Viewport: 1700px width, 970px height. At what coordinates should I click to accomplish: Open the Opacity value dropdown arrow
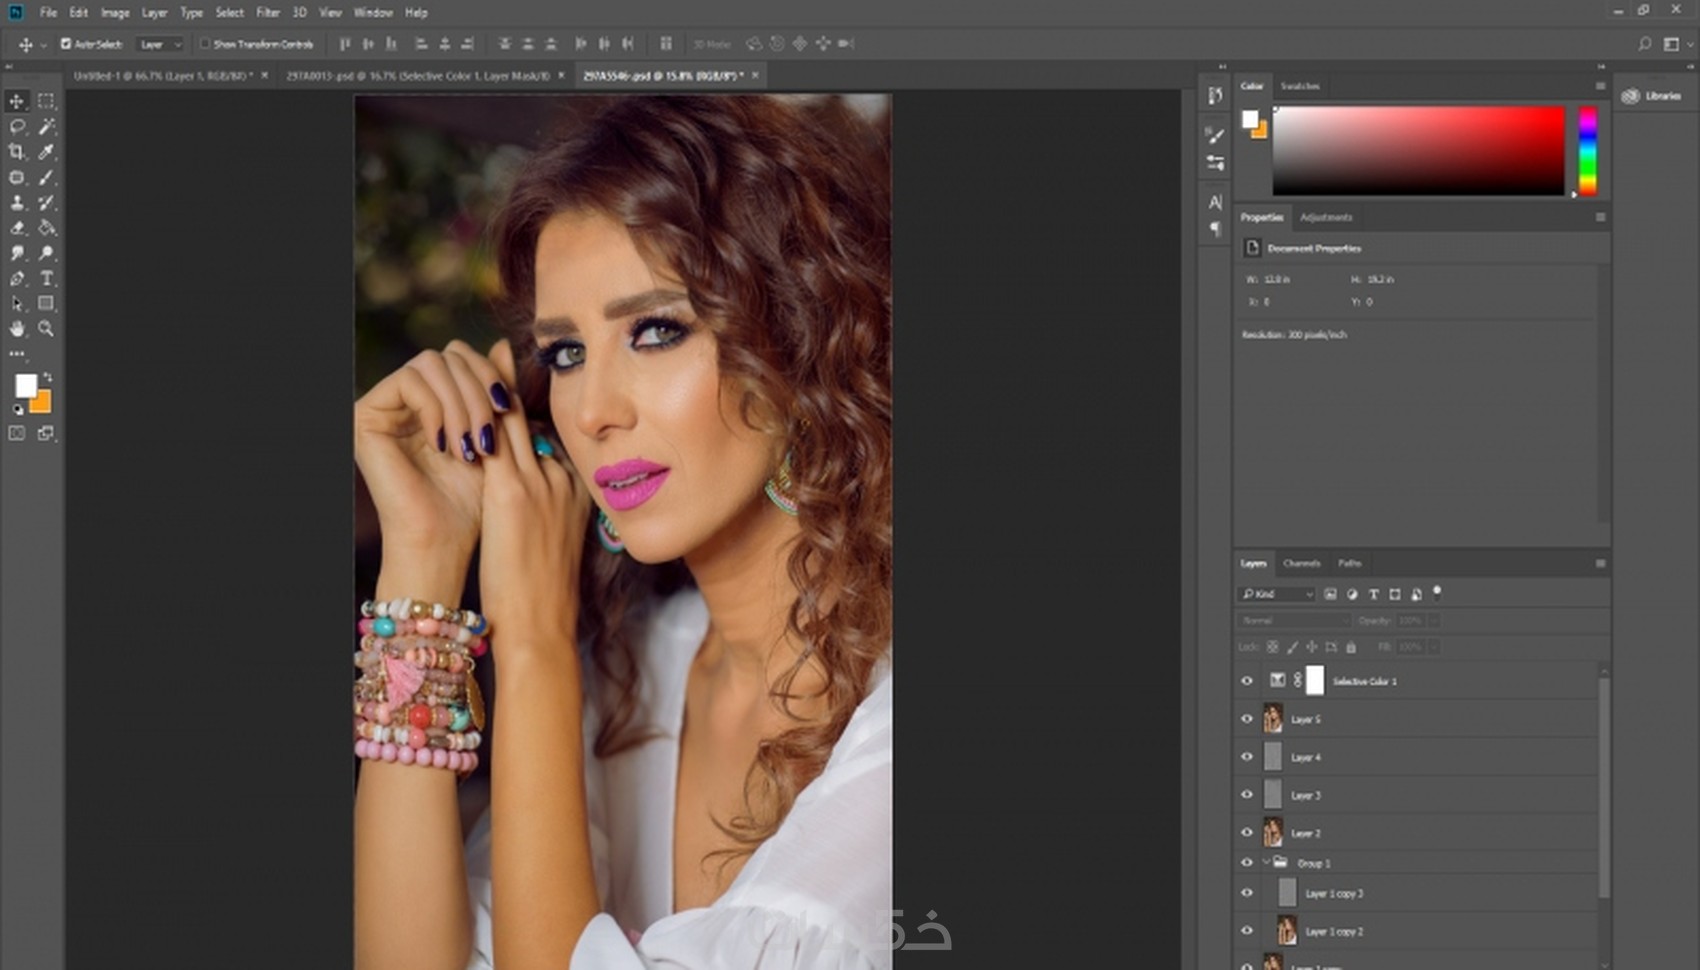point(1433,621)
